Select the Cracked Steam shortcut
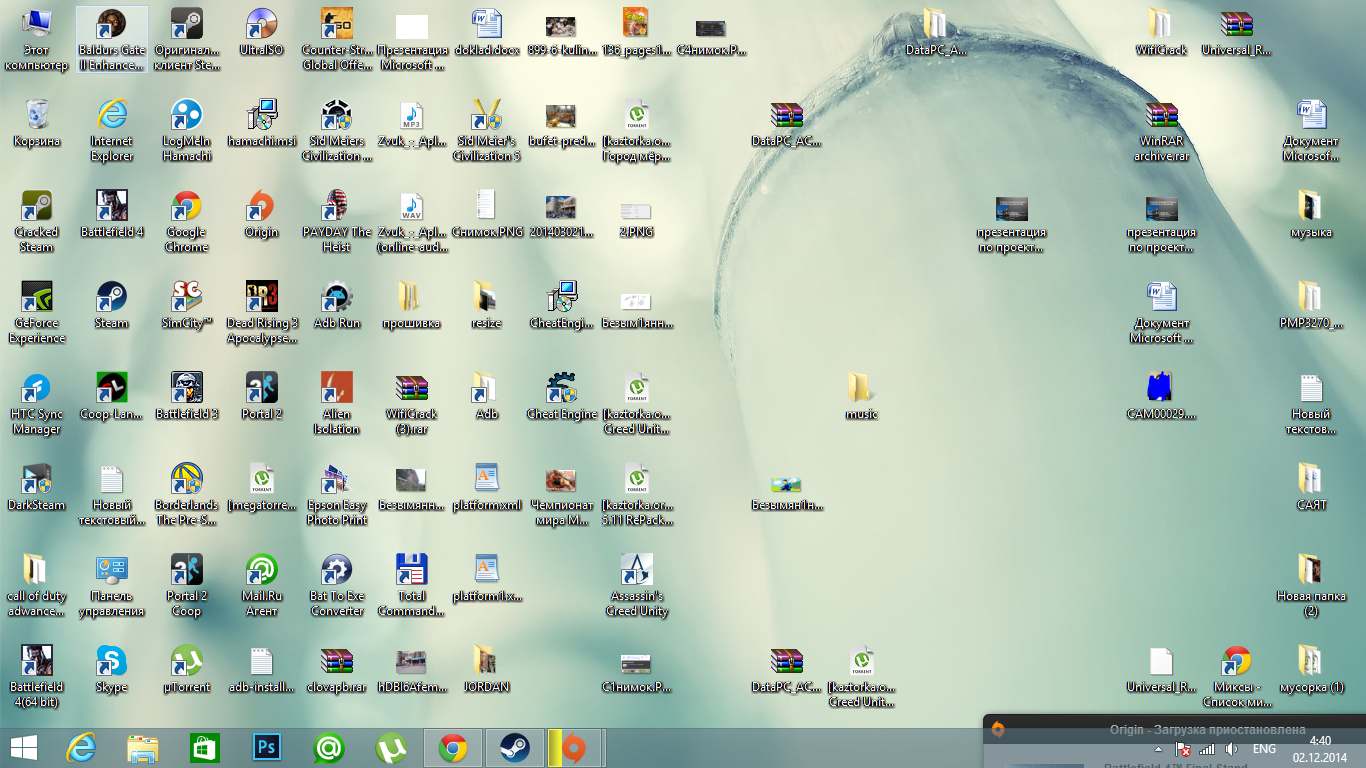This screenshot has width=1366, height=768. pos(37,221)
